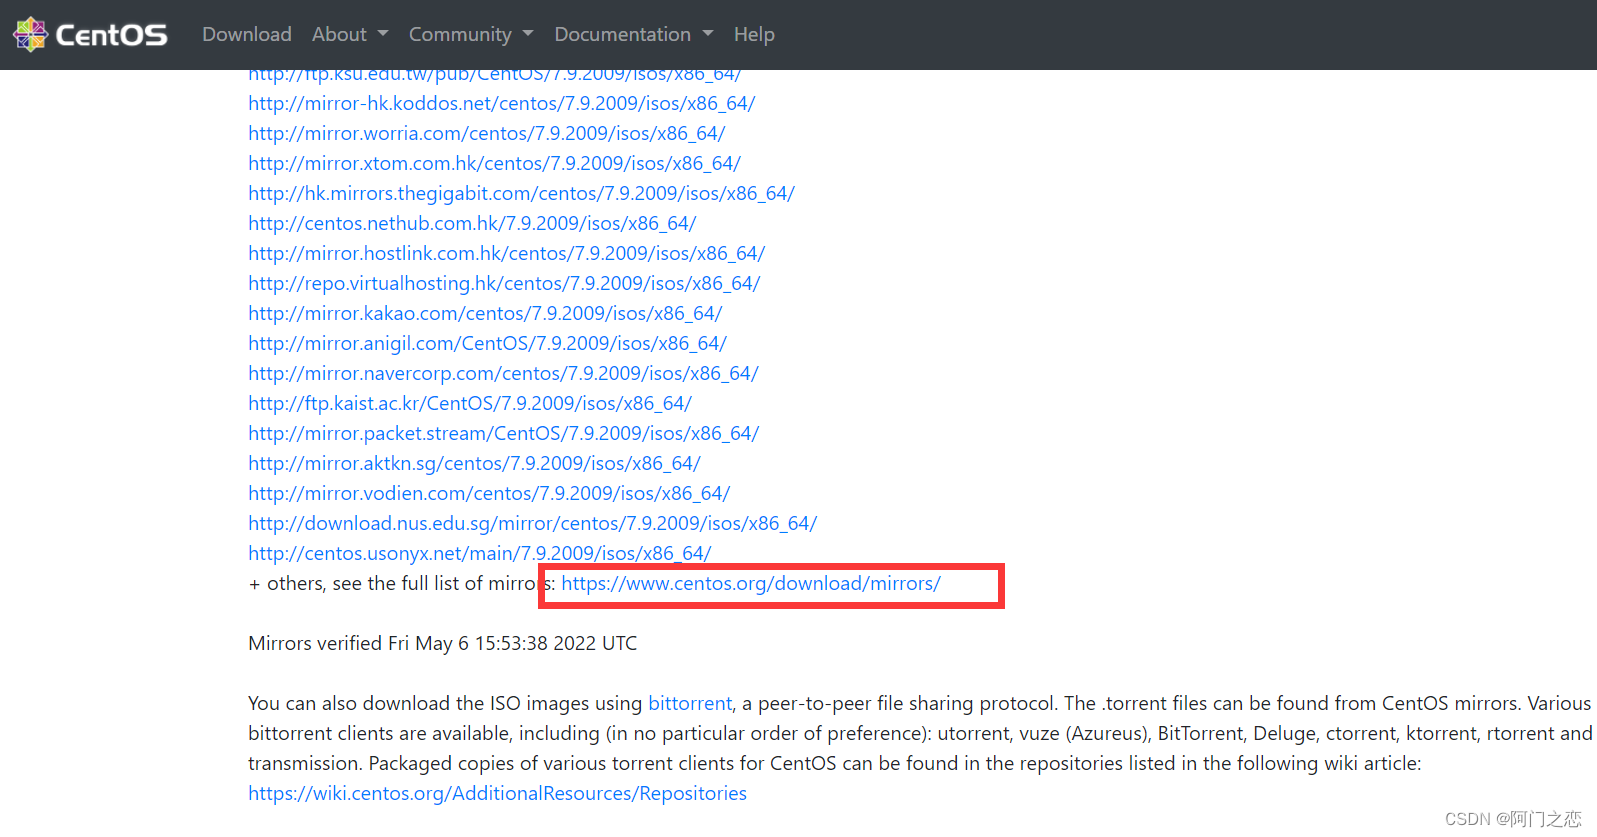Viewport: 1597px width, 837px height.
Task: Expand the Documentation dropdown menu
Action: [634, 34]
